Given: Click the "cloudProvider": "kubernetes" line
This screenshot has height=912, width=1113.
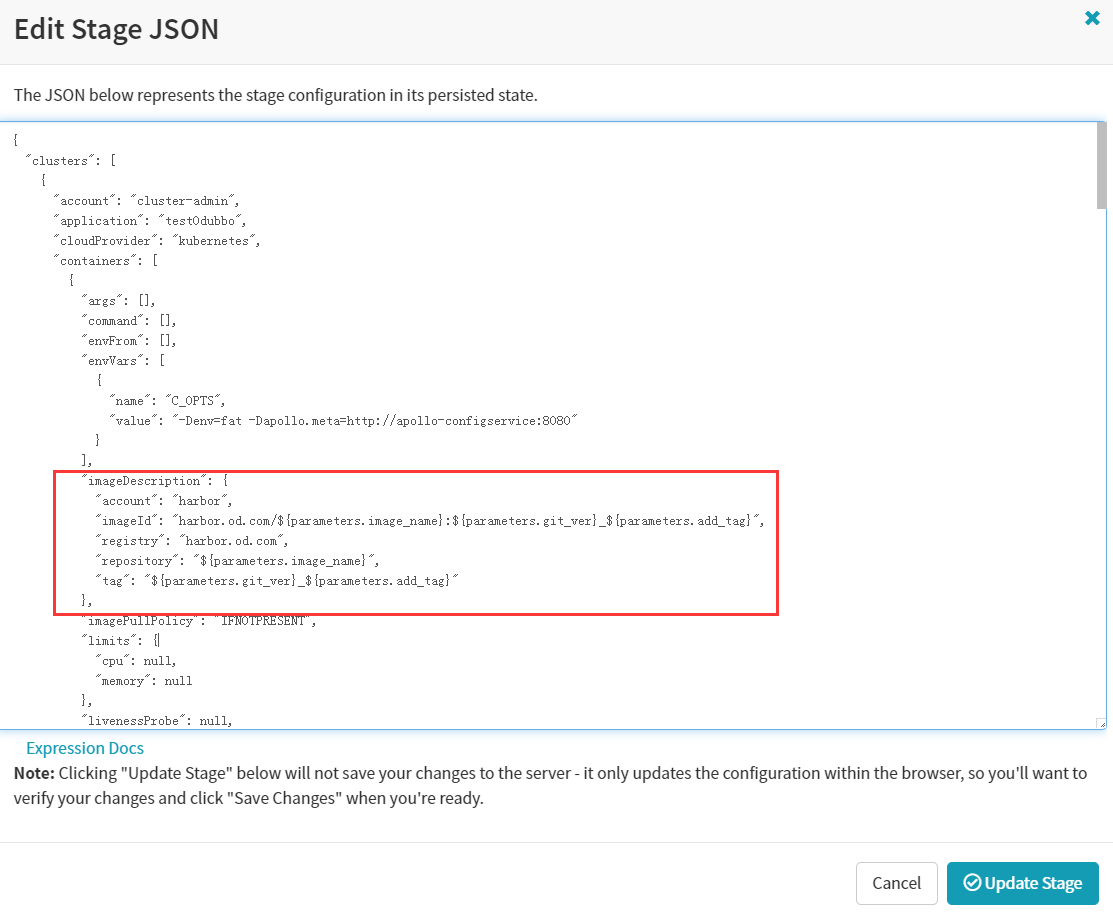Looking at the screenshot, I should pos(157,241).
